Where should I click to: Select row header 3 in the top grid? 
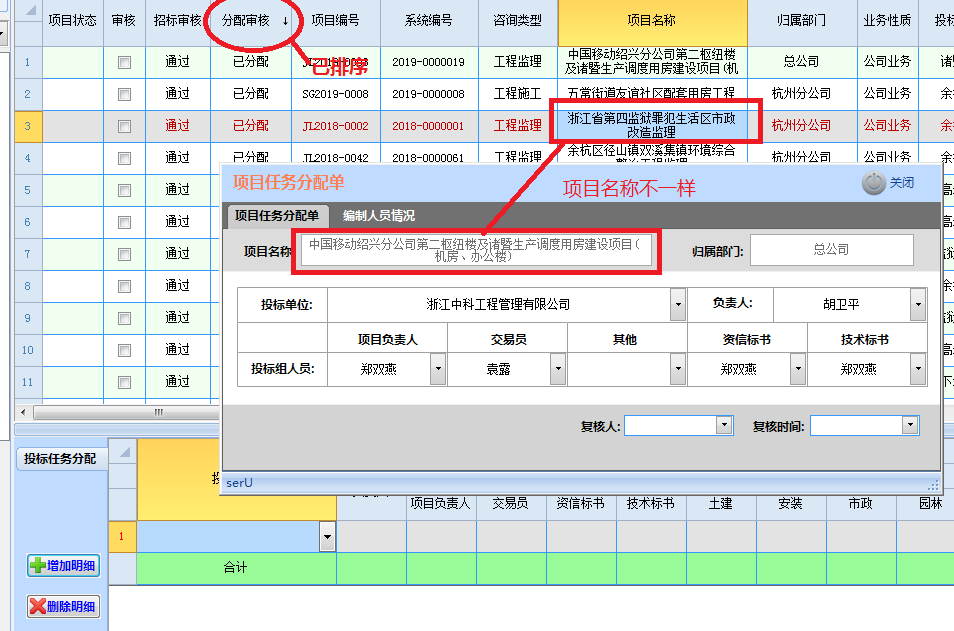(x=28, y=127)
